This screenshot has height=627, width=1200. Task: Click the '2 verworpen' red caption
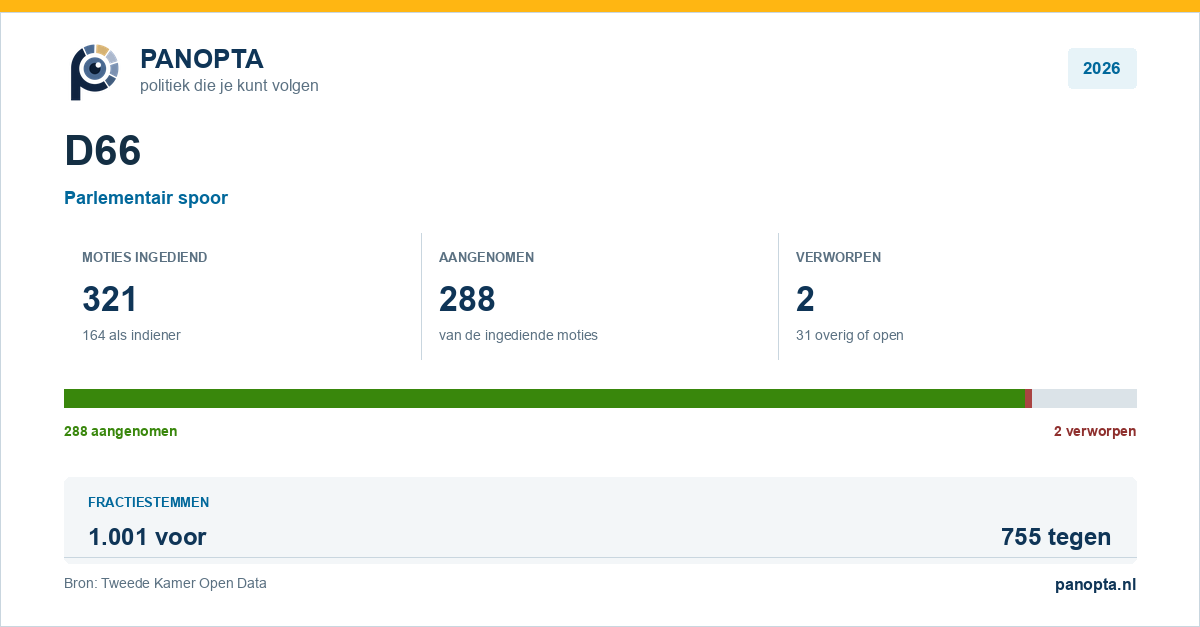(x=1095, y=431)
